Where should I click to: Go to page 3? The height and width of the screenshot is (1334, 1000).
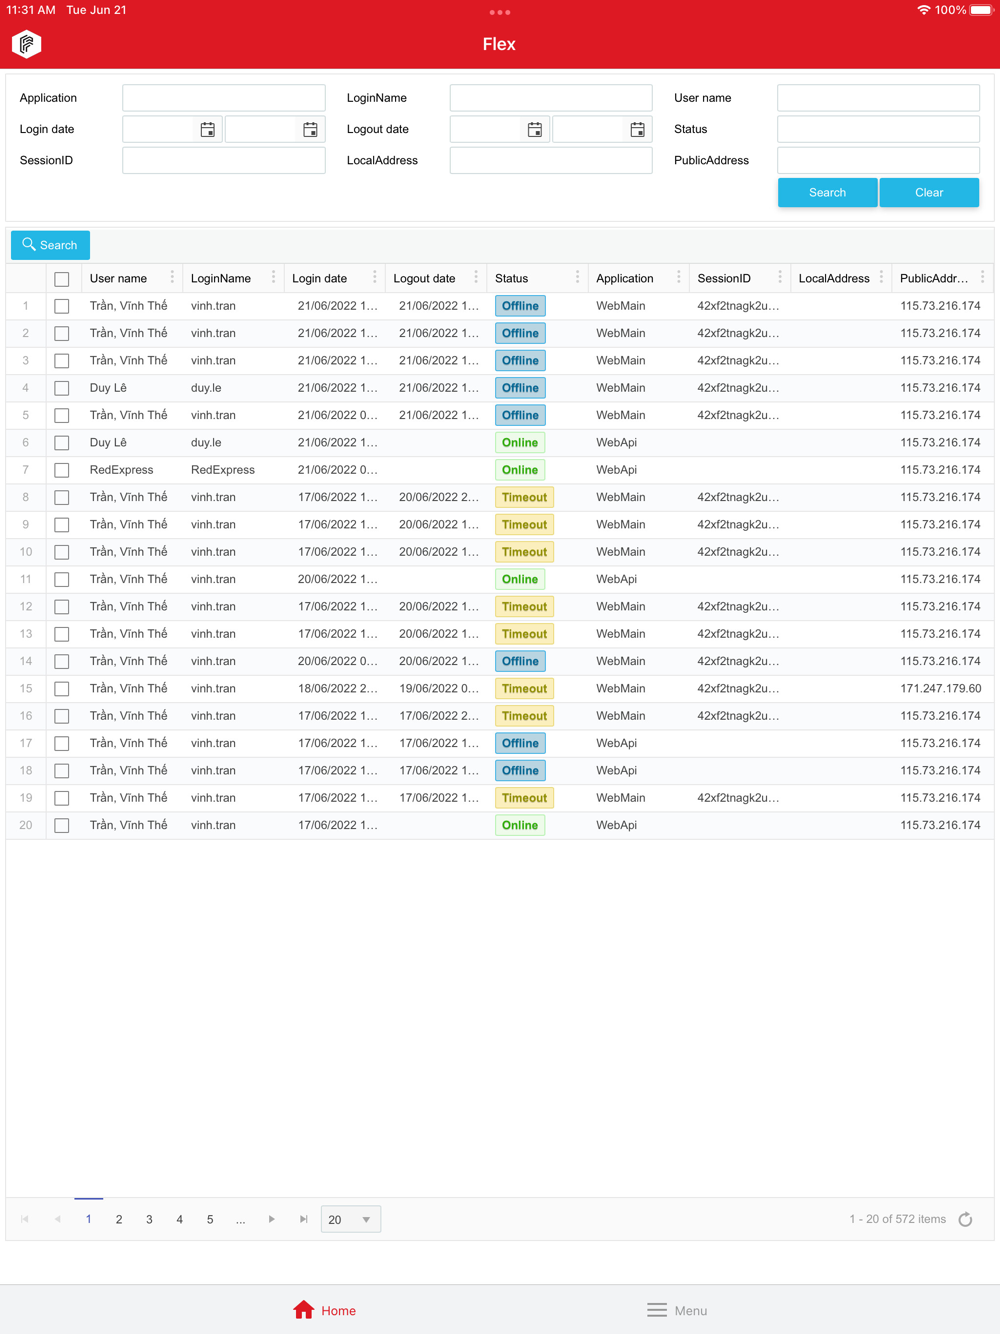tap(149, 1219)
